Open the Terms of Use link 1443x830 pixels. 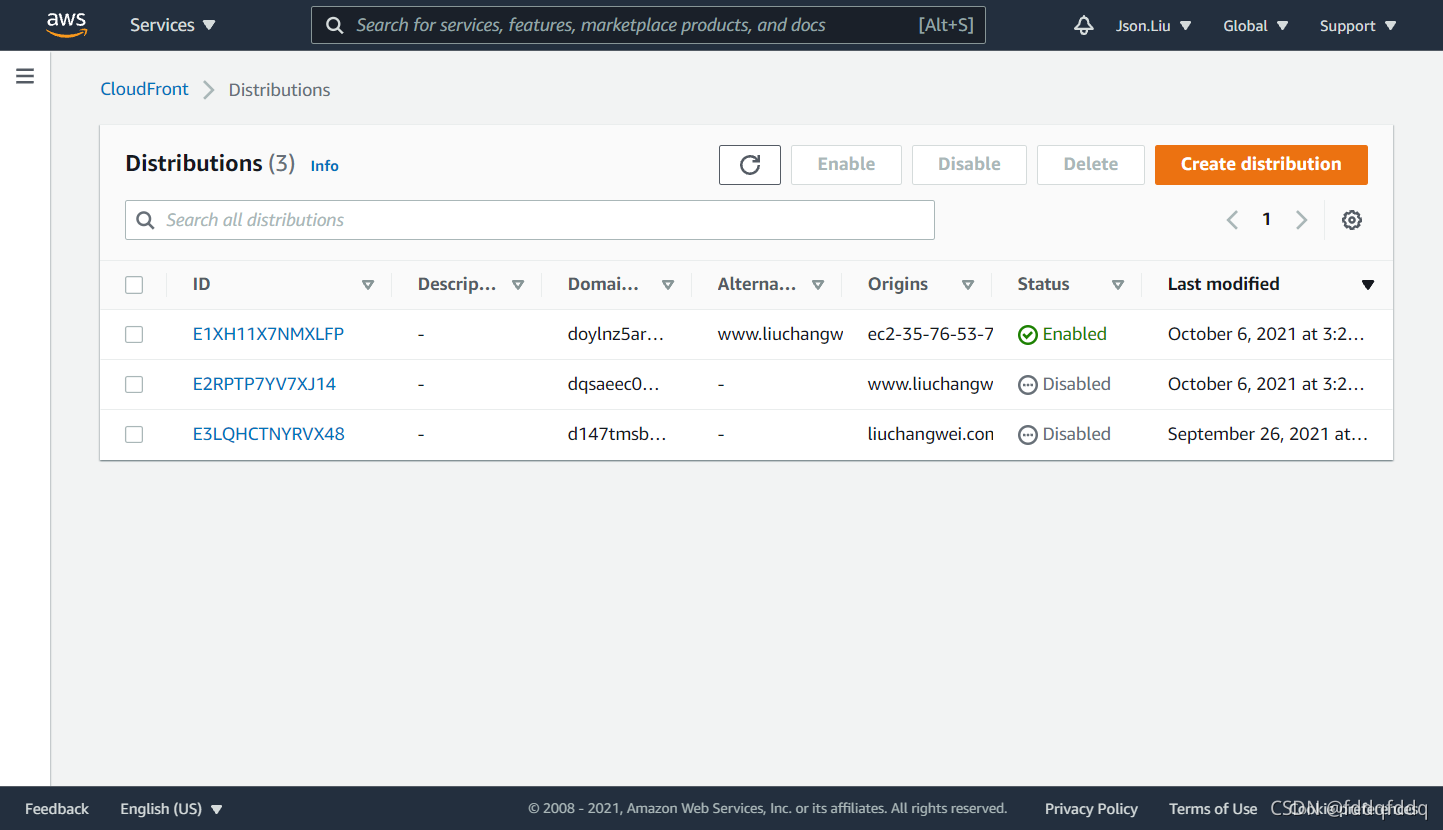[1213, 809]
